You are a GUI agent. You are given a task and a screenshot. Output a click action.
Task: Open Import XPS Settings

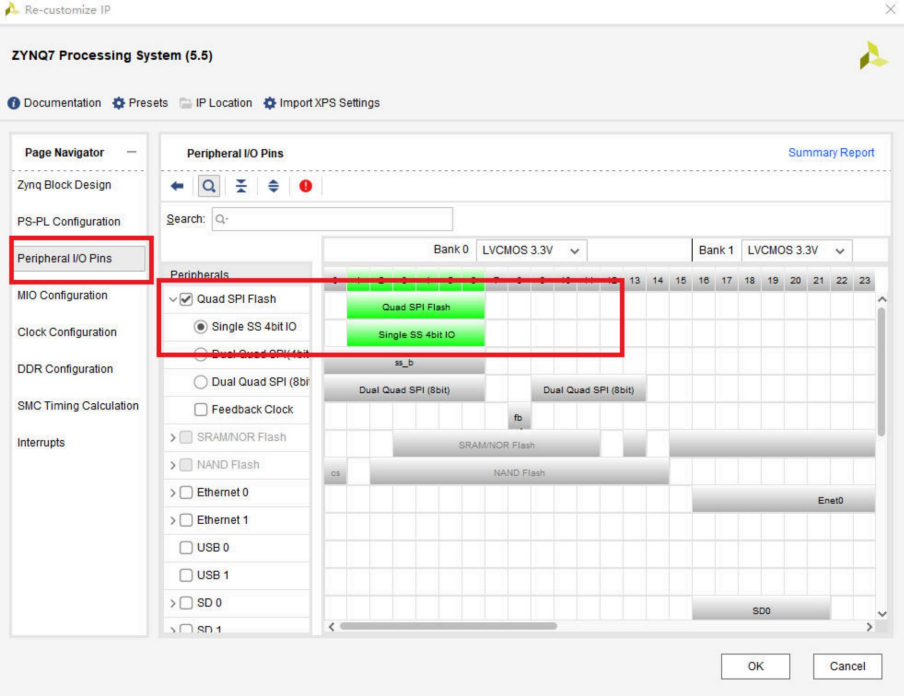click(321, 103)
